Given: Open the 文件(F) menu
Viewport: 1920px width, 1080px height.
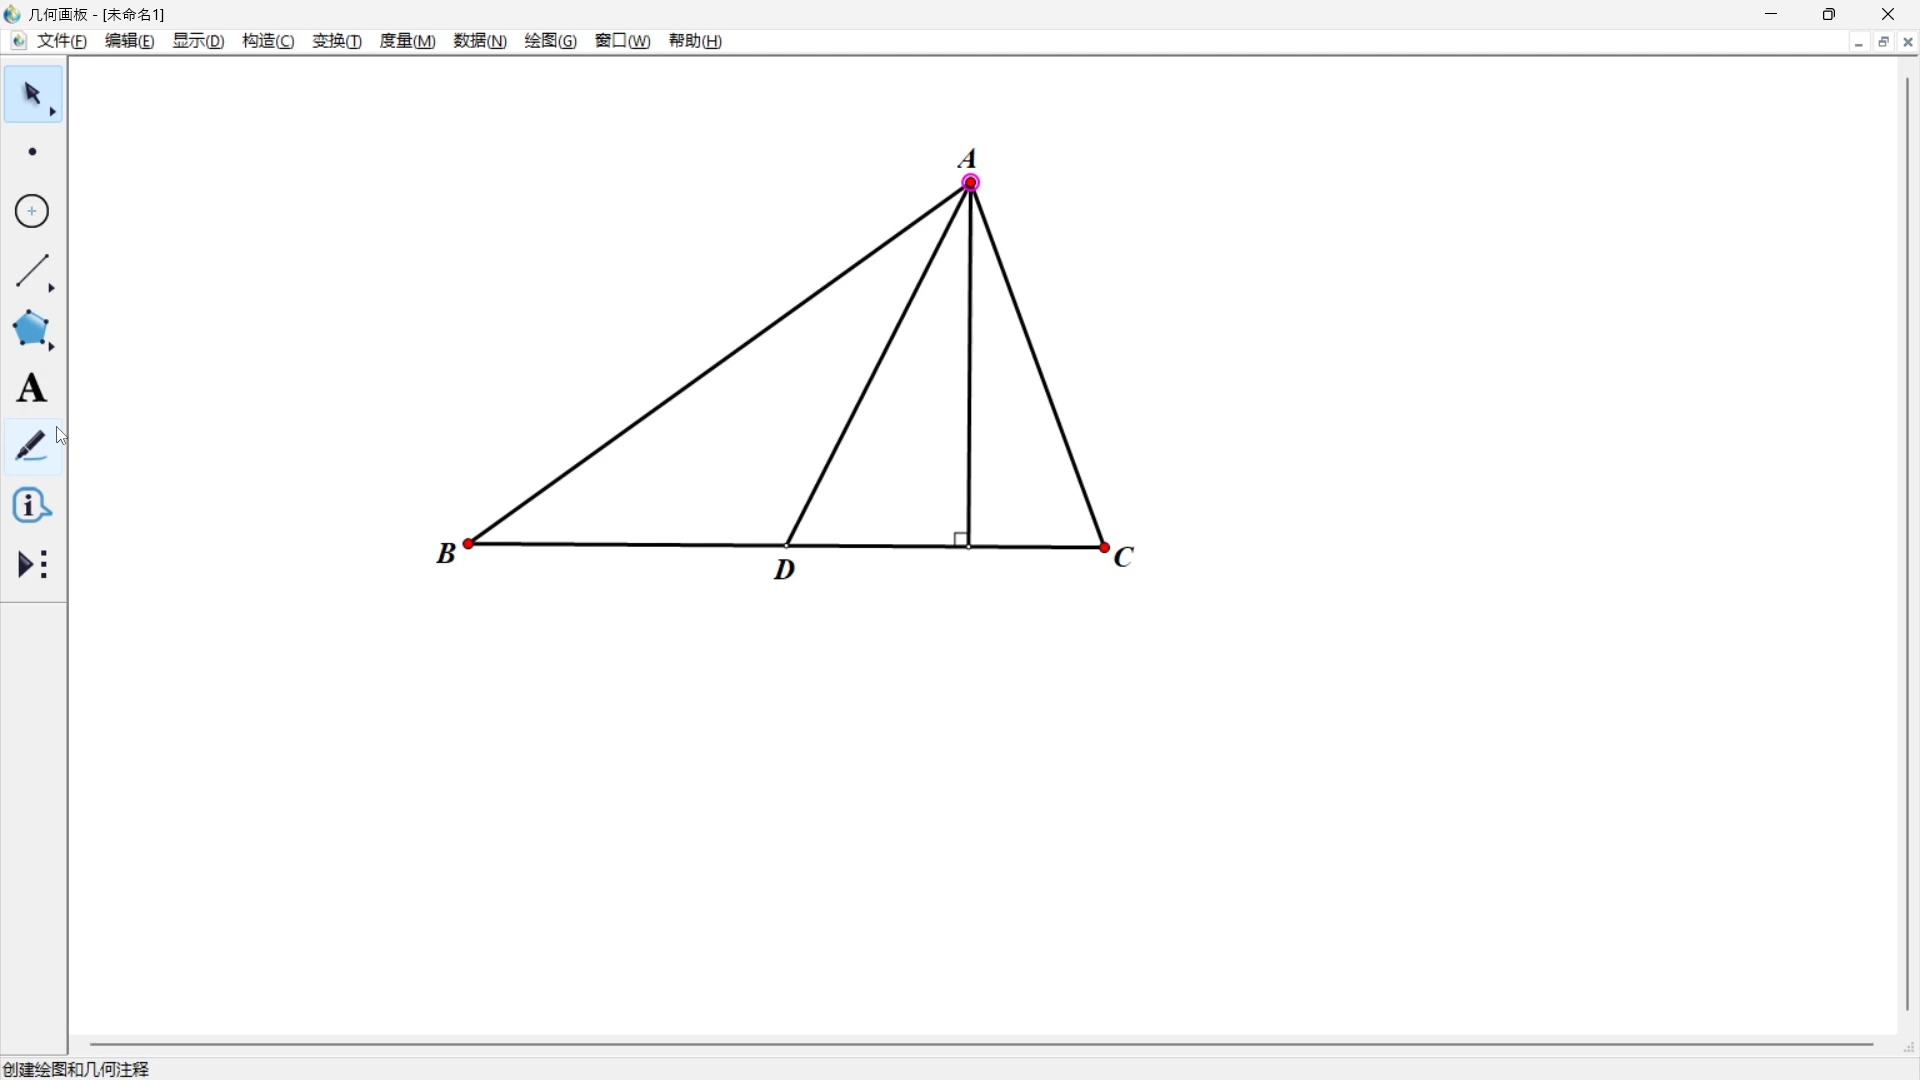Looking at the screenshot, I should [x=63, y=41].
